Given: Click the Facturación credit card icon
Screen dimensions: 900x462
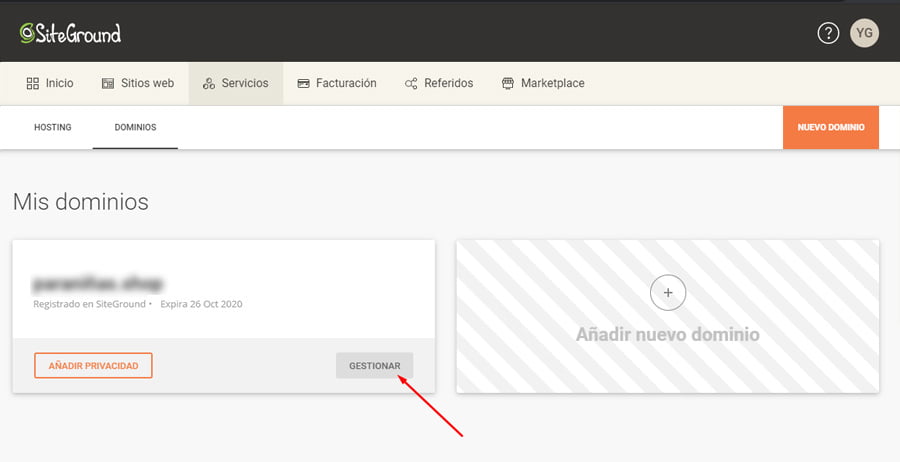Looking at the screenshot, I should pos(304,83).
